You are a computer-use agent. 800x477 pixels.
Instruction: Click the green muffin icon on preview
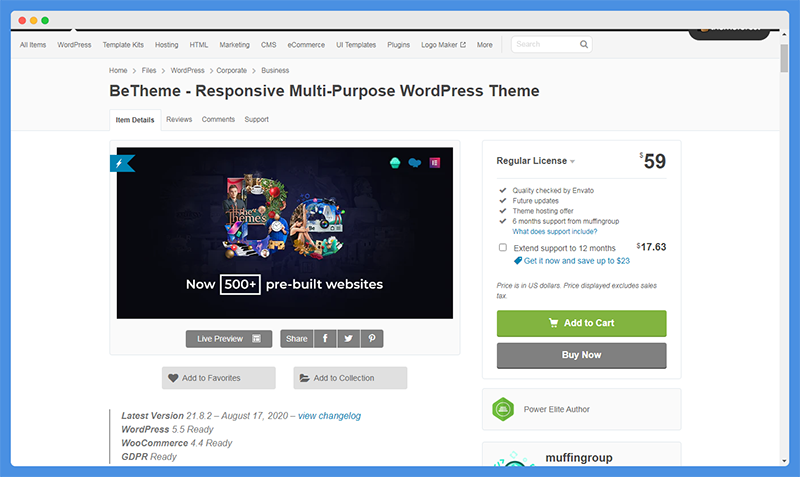[x=395, y=163]
